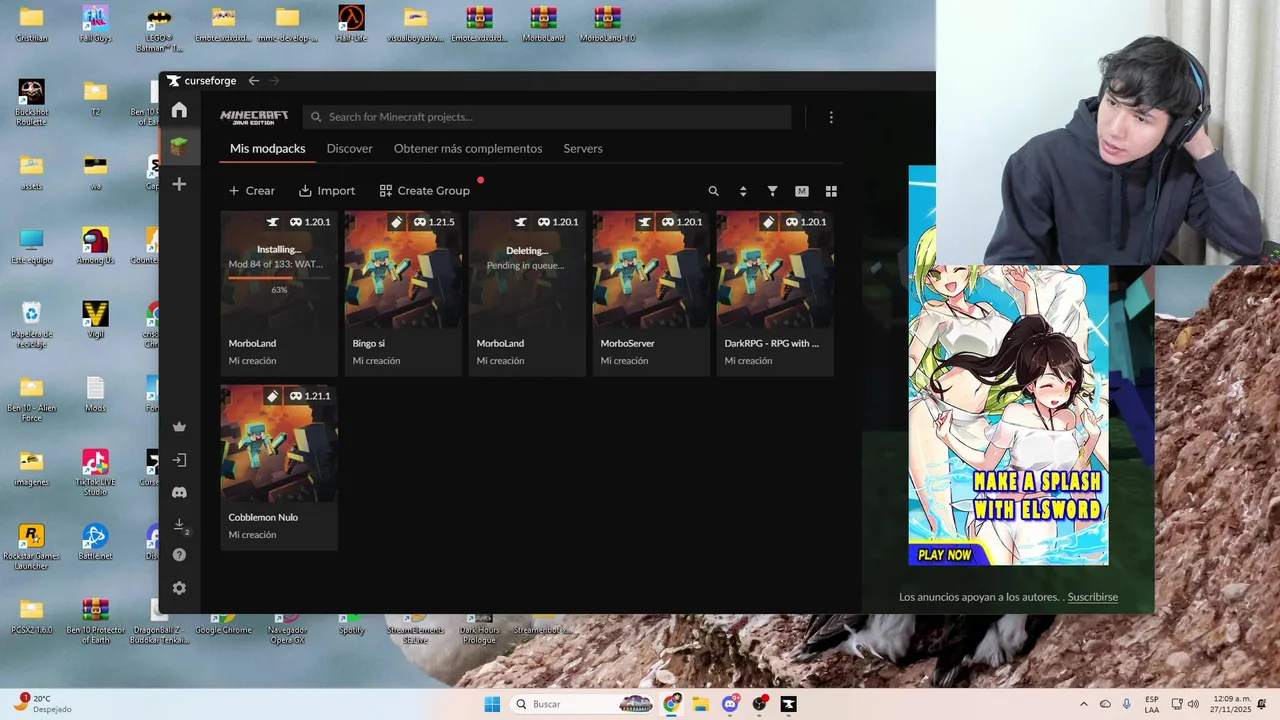
Task: Open the Bingo si modpack thumbnail
Action: point(403,269)
